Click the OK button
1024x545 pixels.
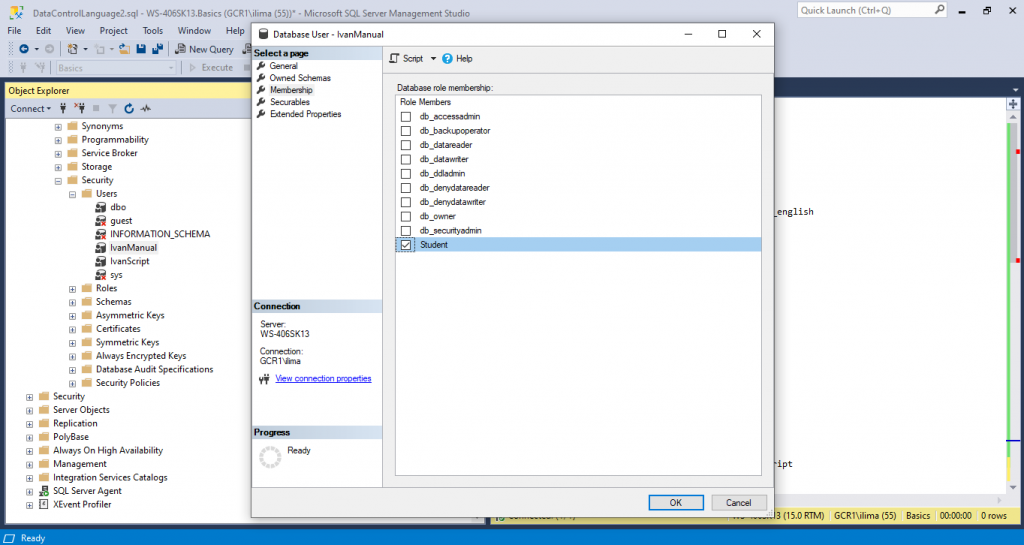[676, 503]
